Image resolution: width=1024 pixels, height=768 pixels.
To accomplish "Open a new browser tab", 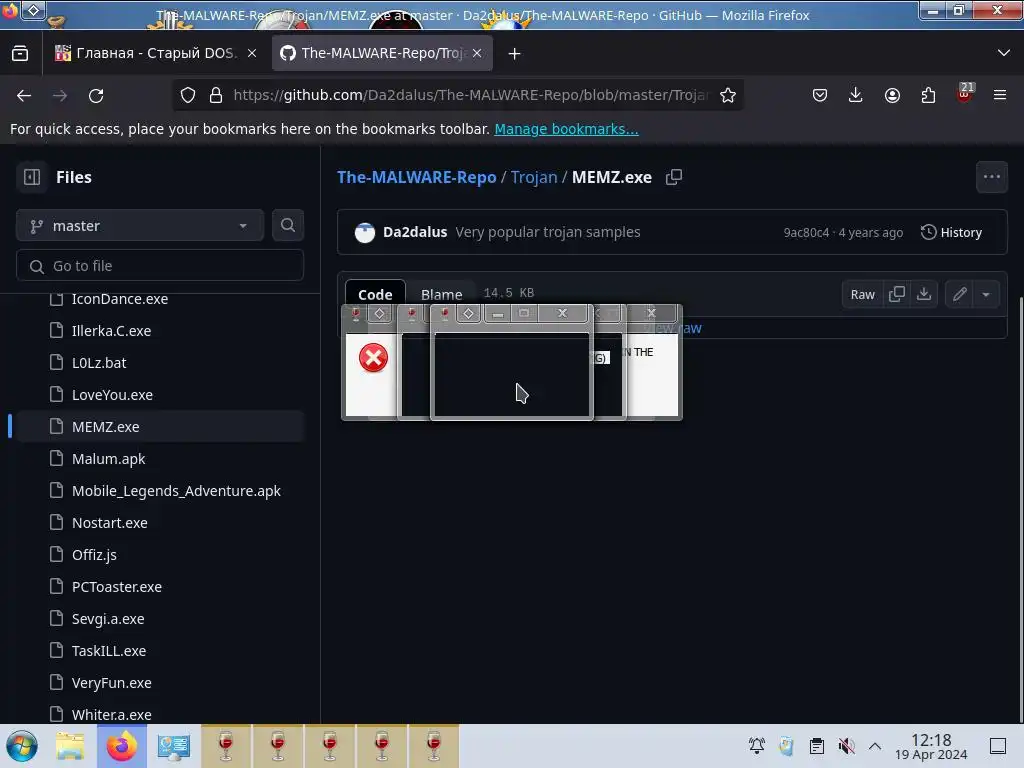I will (x=515, y=54).
